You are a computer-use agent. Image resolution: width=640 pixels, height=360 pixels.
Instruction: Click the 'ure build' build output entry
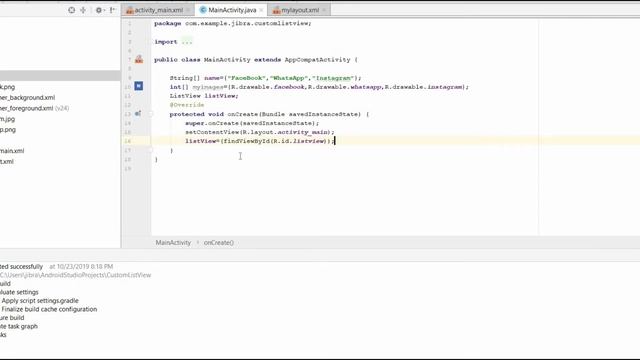pyautogui.click(x=12, y=318)
